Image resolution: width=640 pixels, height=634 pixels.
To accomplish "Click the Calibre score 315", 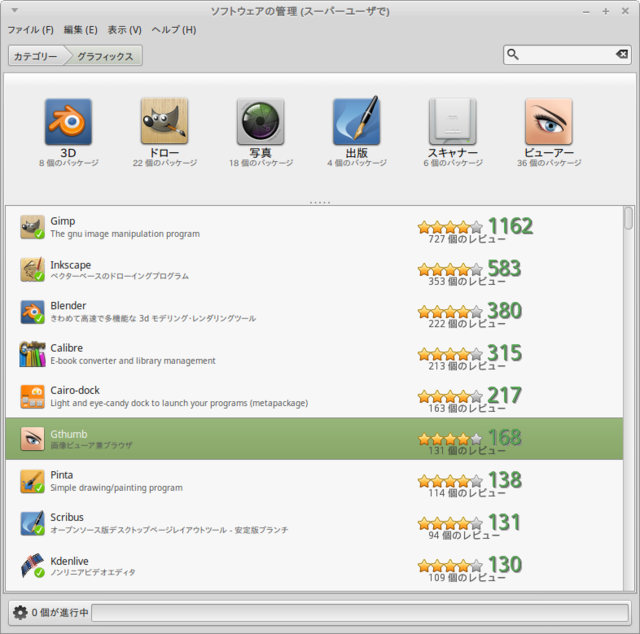I will point(505,353).
